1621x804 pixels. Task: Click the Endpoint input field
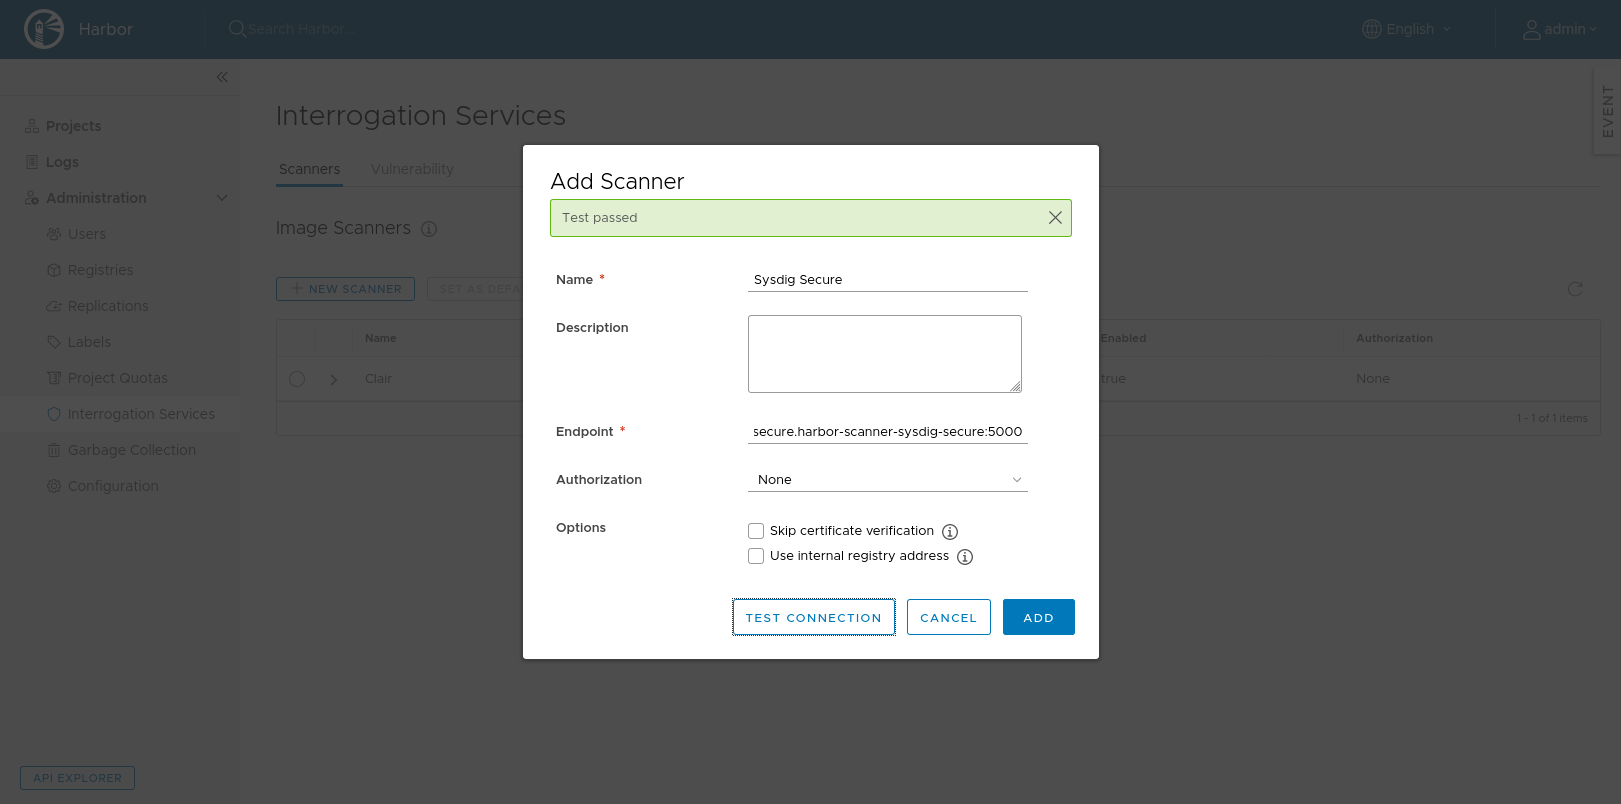[888, 432]
